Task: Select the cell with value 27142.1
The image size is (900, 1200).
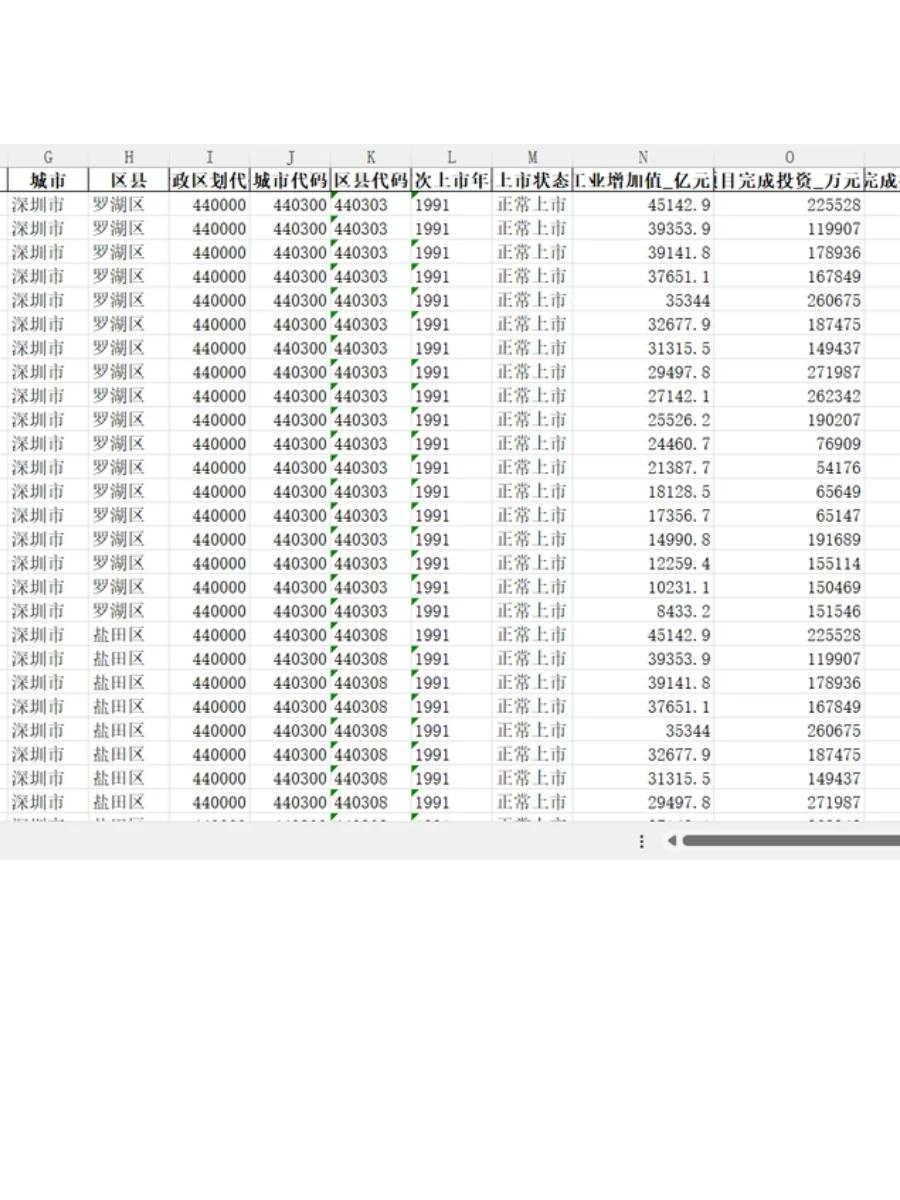Action: [x=643, y=396]
